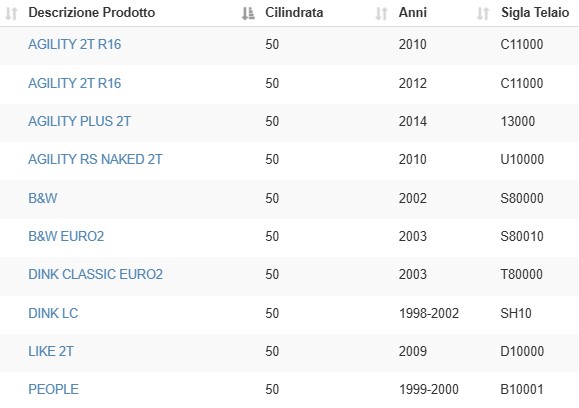The image size is (579, 408).
Task: Open AGILITY 2T R16 from 2010
Action: tap(75, 44)
